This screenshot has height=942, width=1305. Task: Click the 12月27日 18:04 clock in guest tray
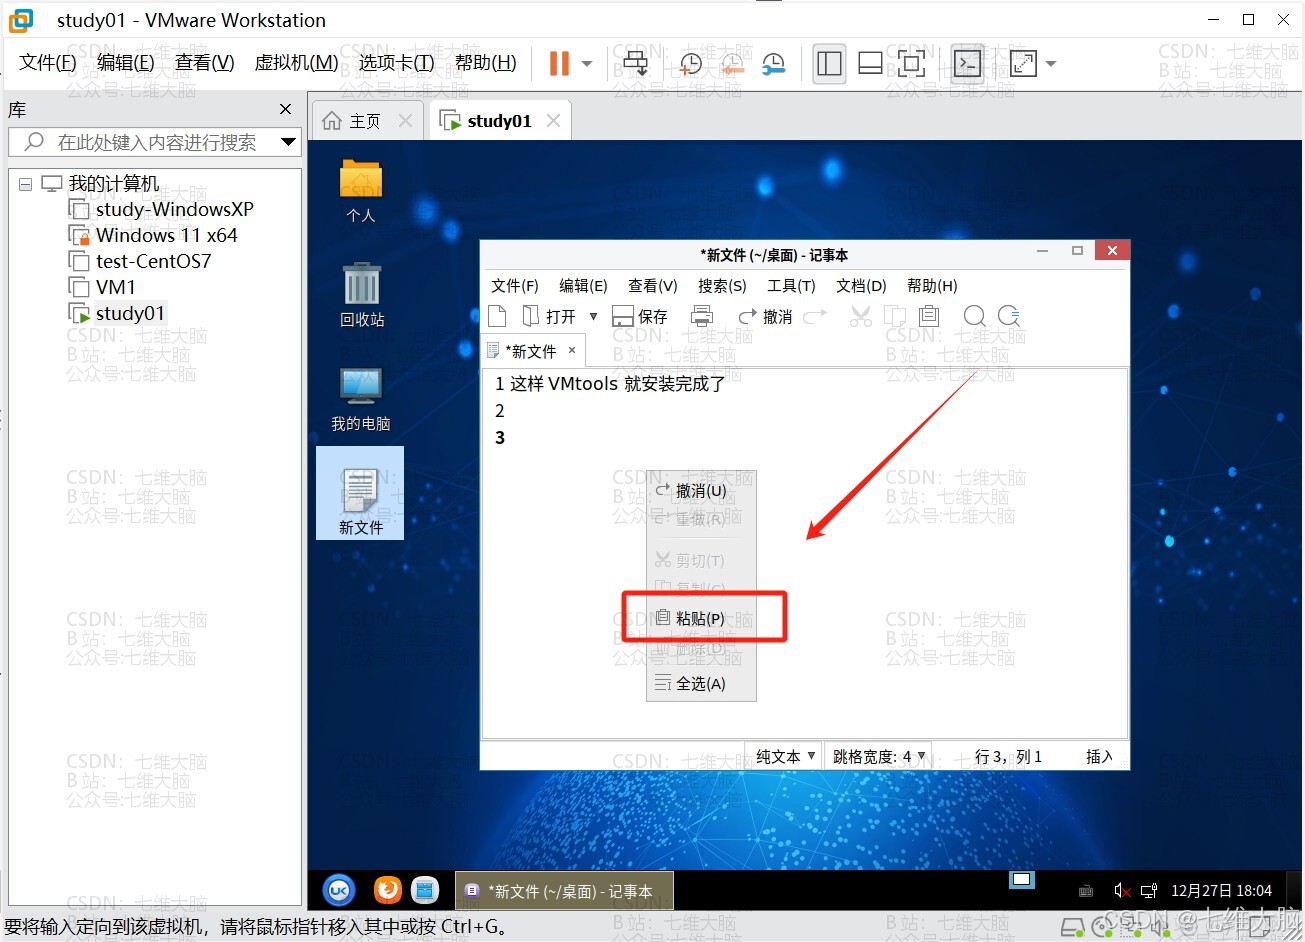(x=1221, y=890)
